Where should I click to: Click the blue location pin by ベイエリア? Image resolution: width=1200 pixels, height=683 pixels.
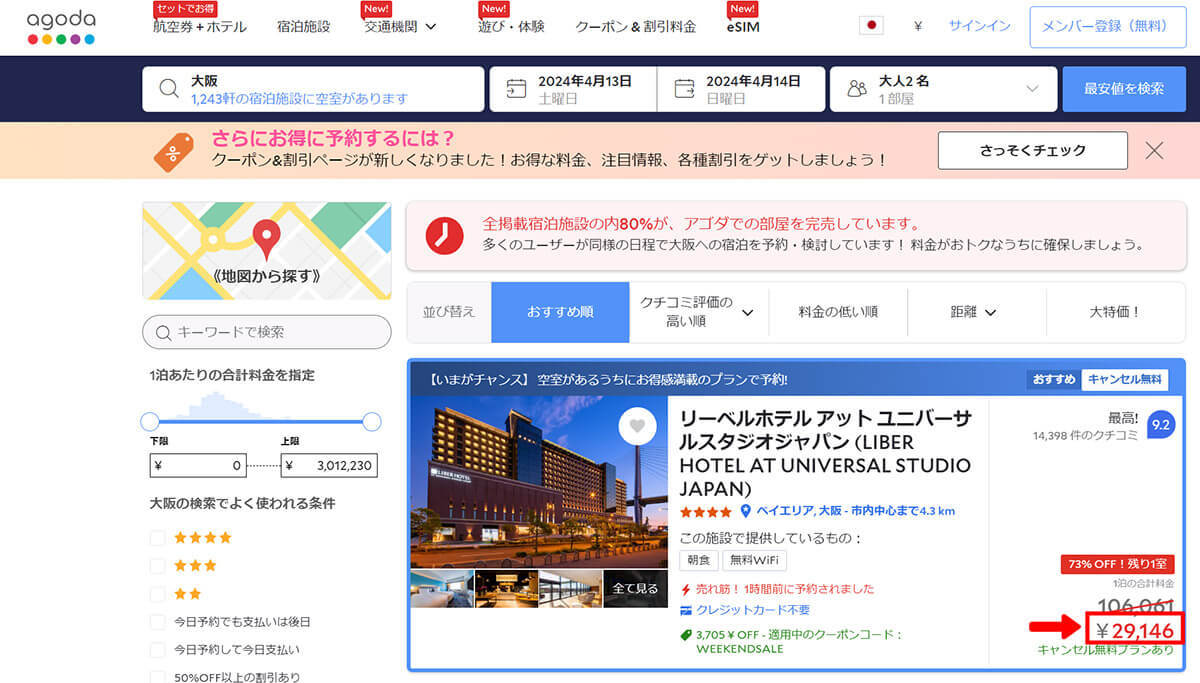click(745, 510)
